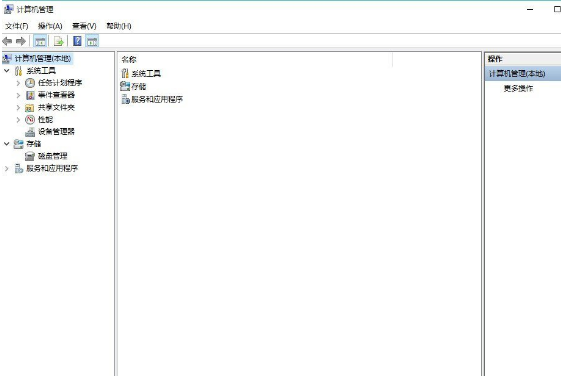Click the Export List toolbar icon
561x376 pixels.
pos(59,41)
